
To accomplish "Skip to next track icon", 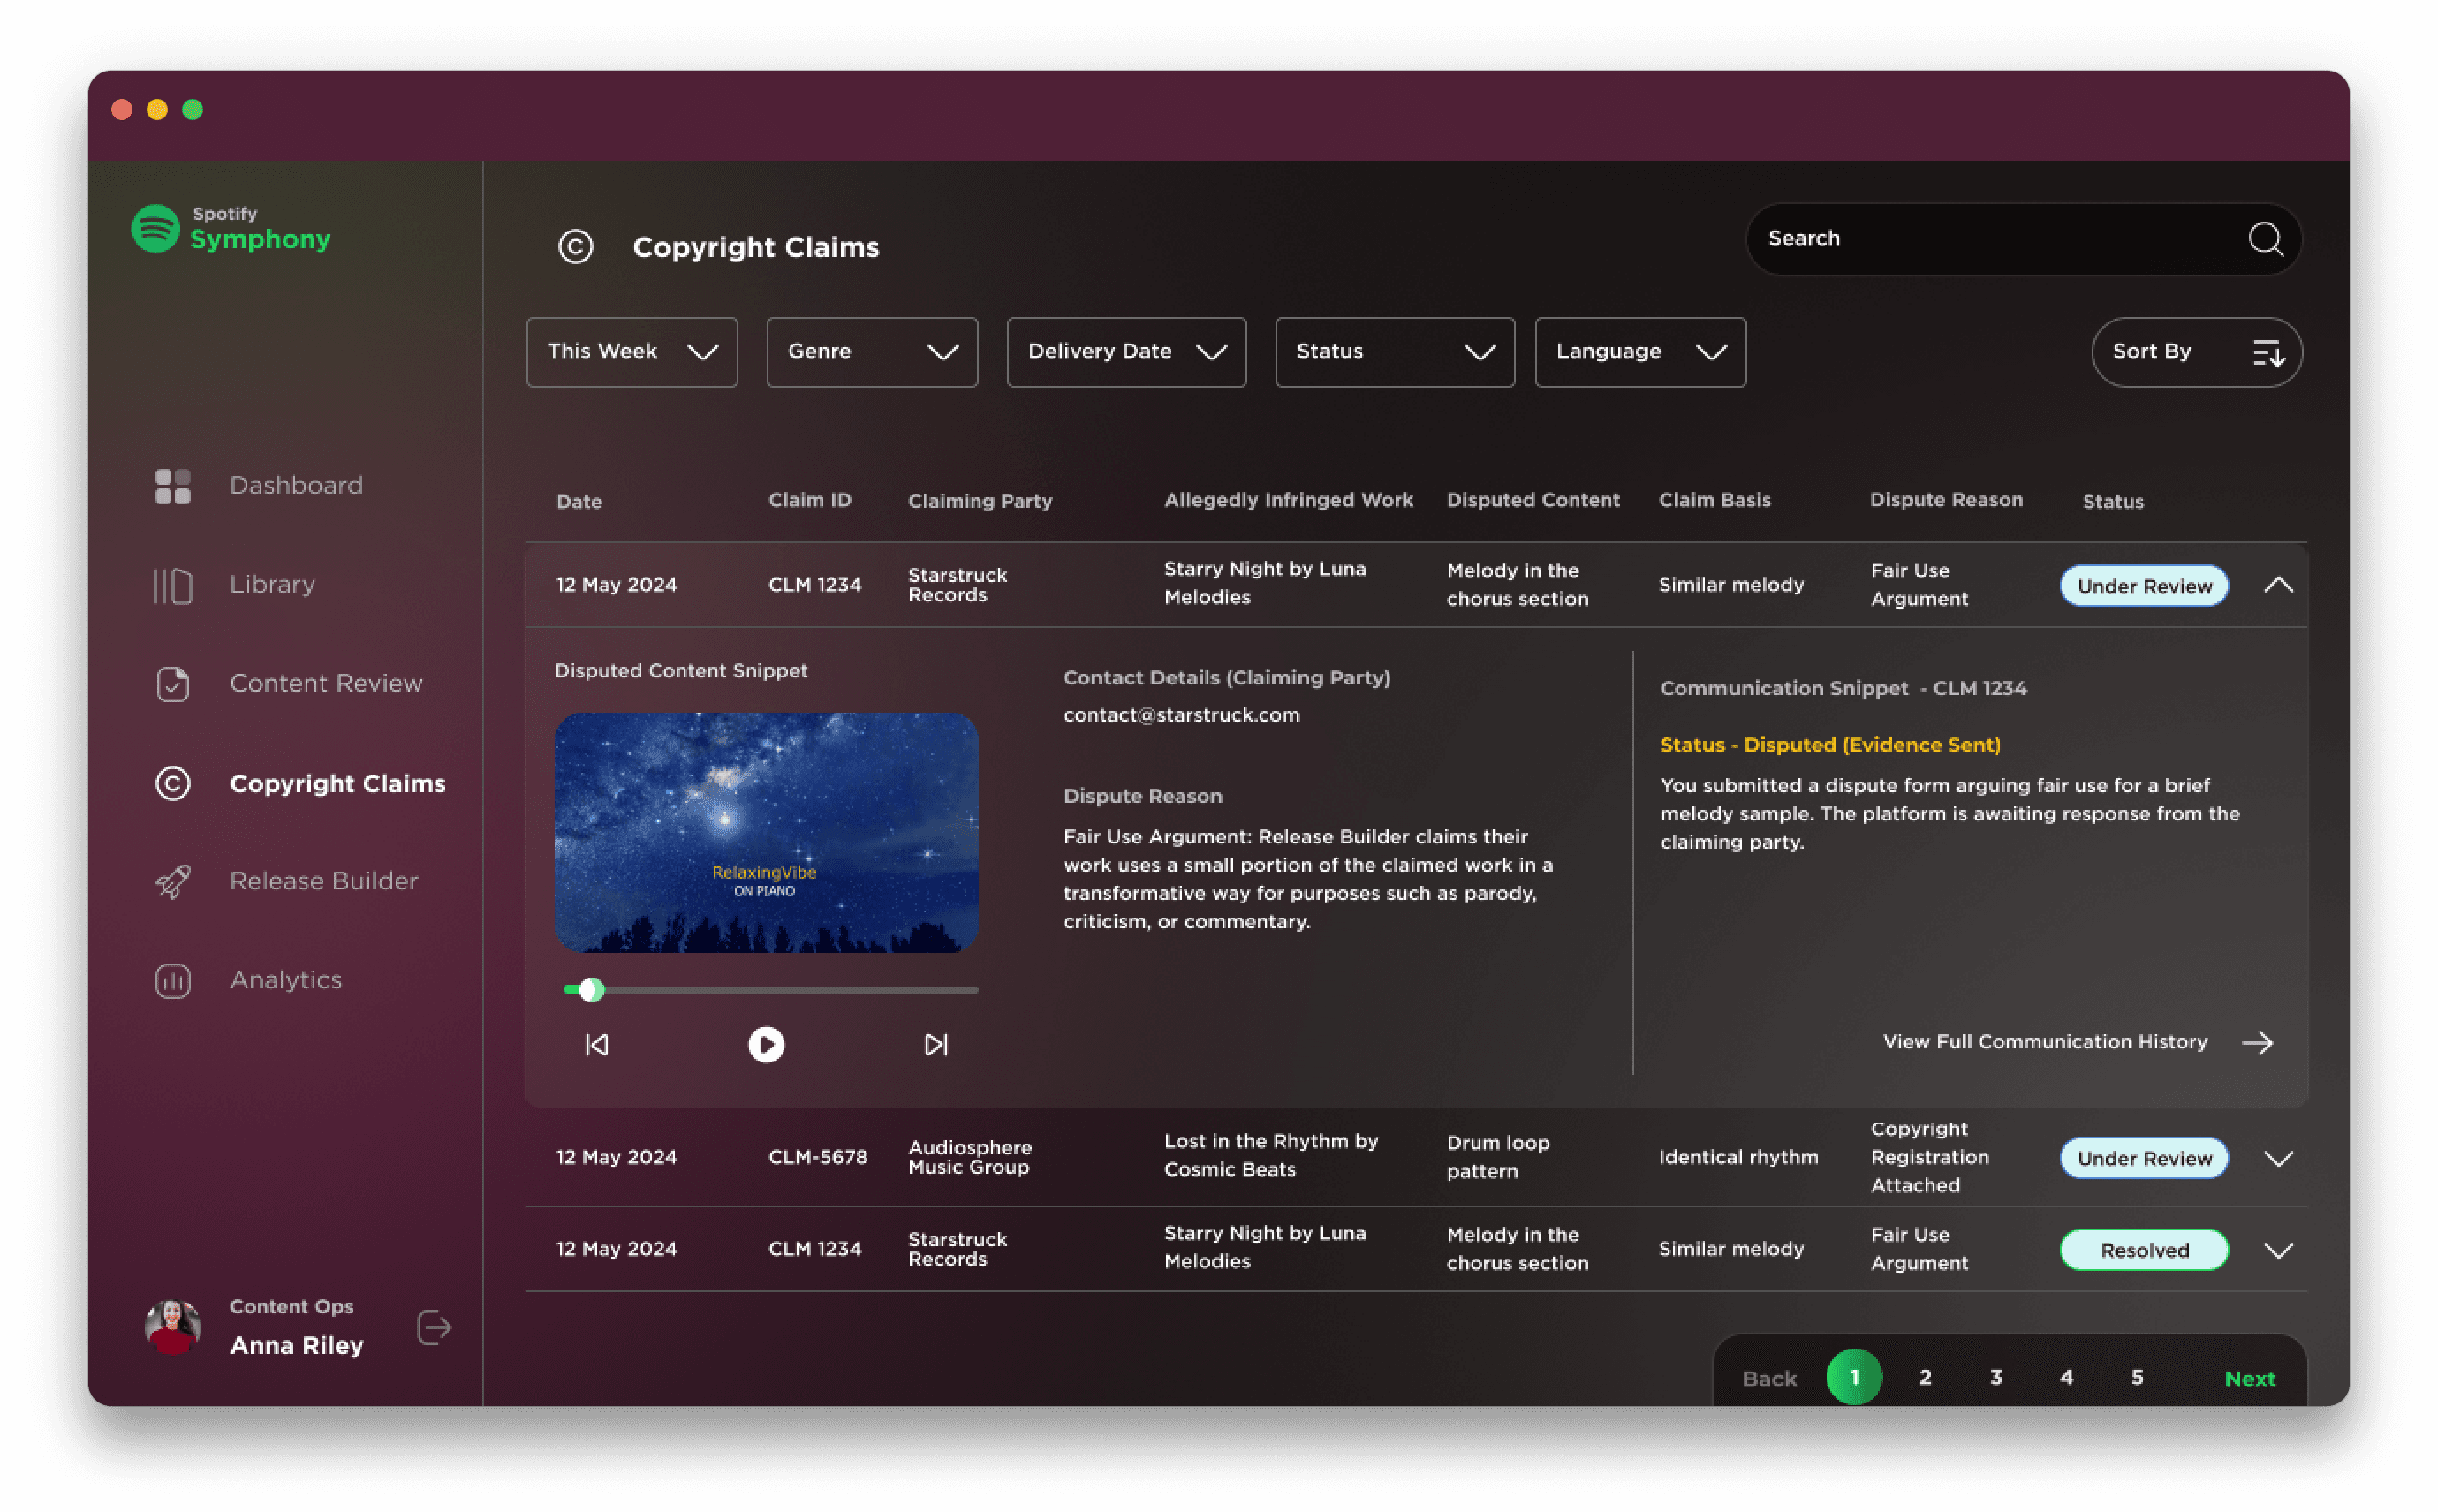I will point(936,1045).
